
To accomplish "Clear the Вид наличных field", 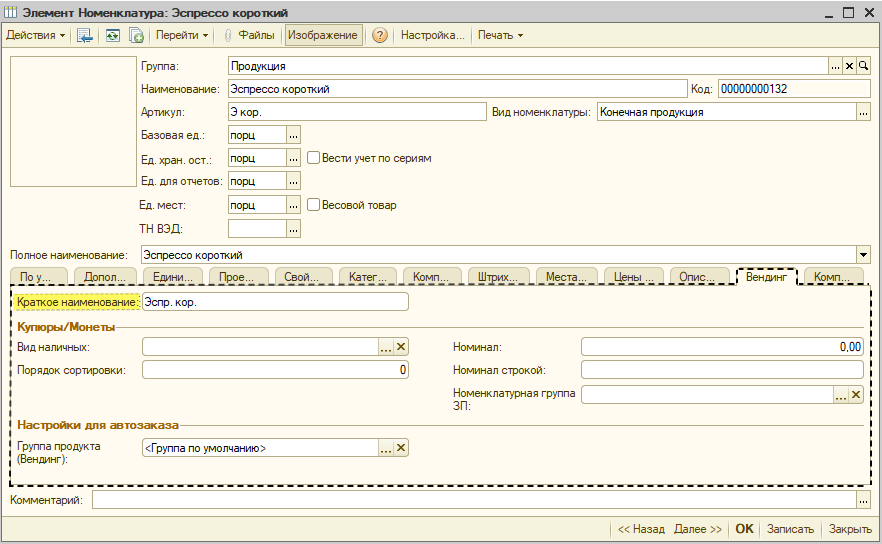I will [400, 347].
